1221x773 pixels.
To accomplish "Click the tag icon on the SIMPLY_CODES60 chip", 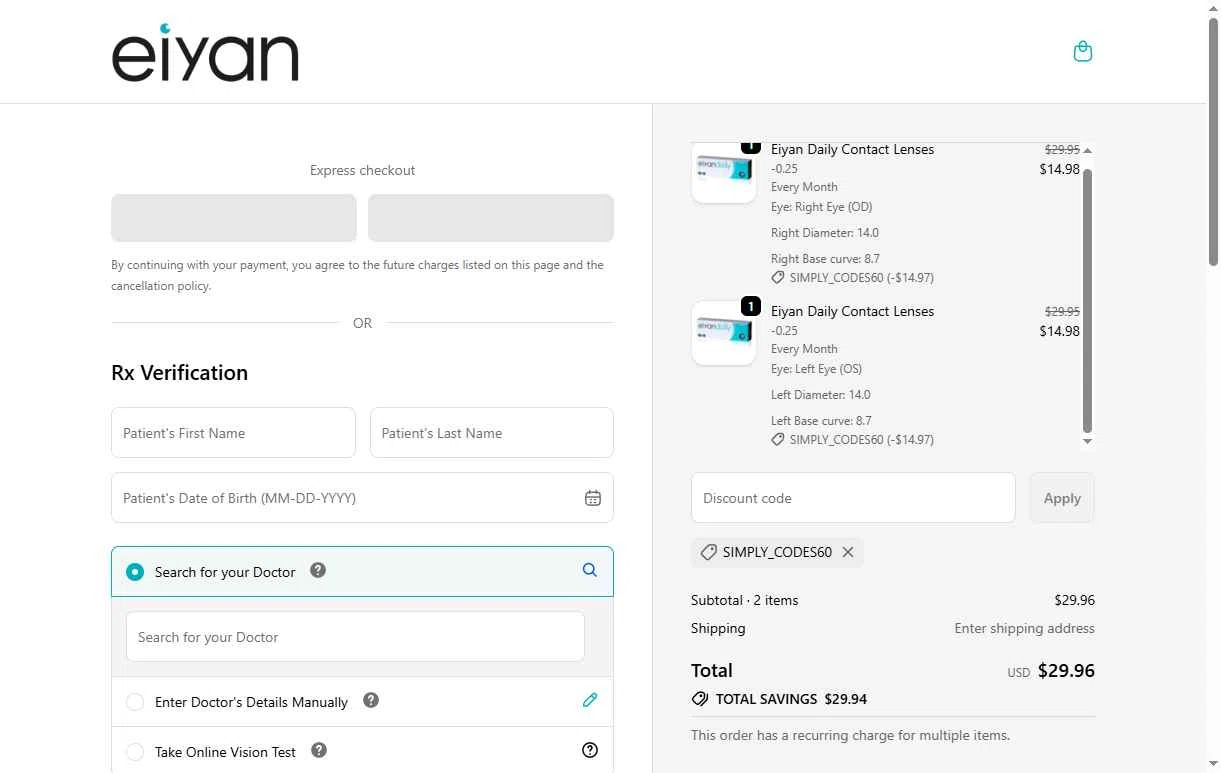I will point(709,552).
